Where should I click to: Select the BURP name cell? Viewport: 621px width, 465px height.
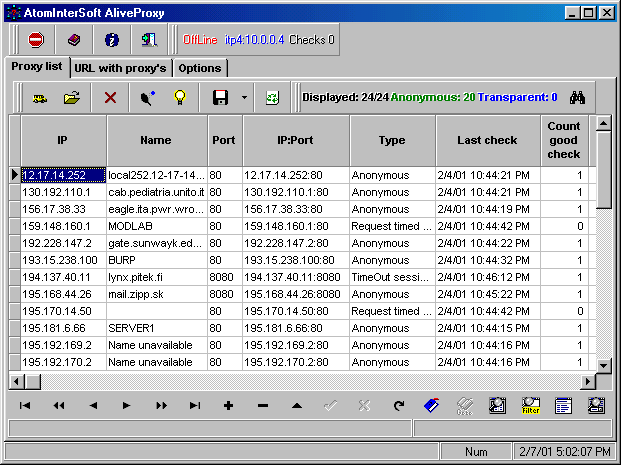point(156,260)
